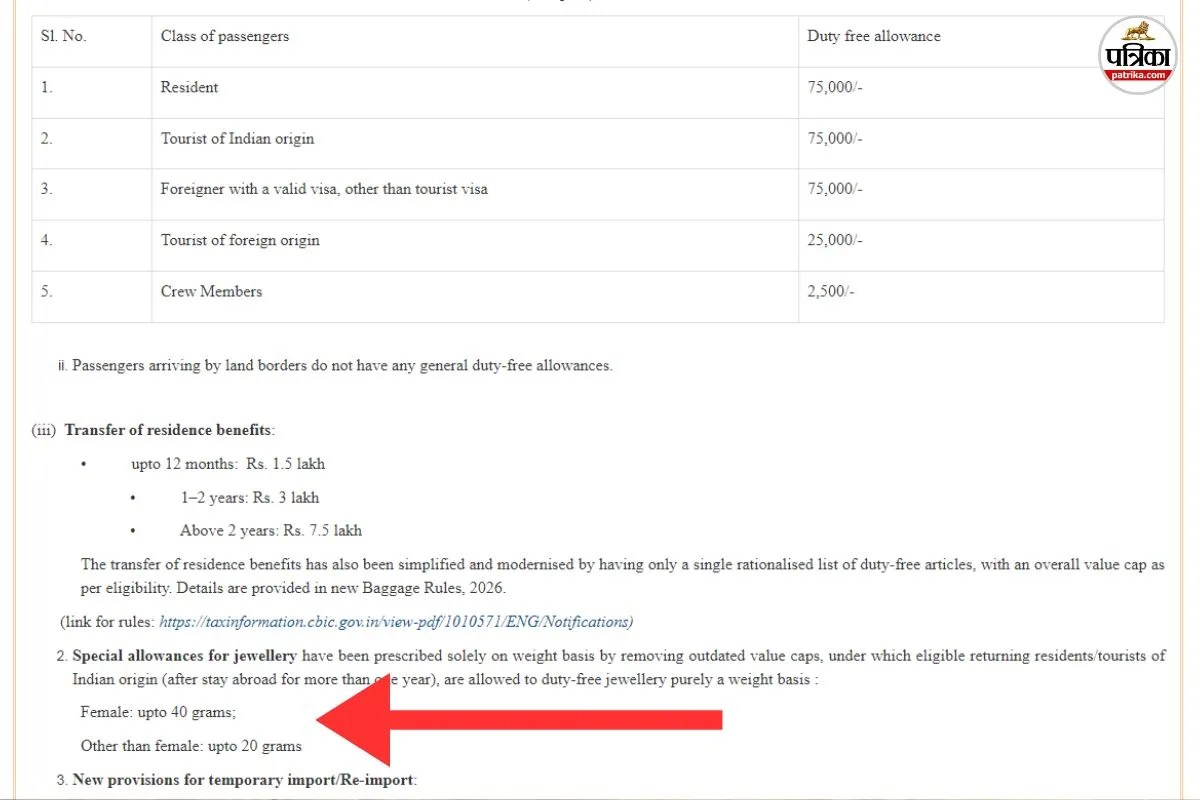Click "New provisions for temporary import/Re-import" heading
1200x800 pixels.
tap(243, 780)
